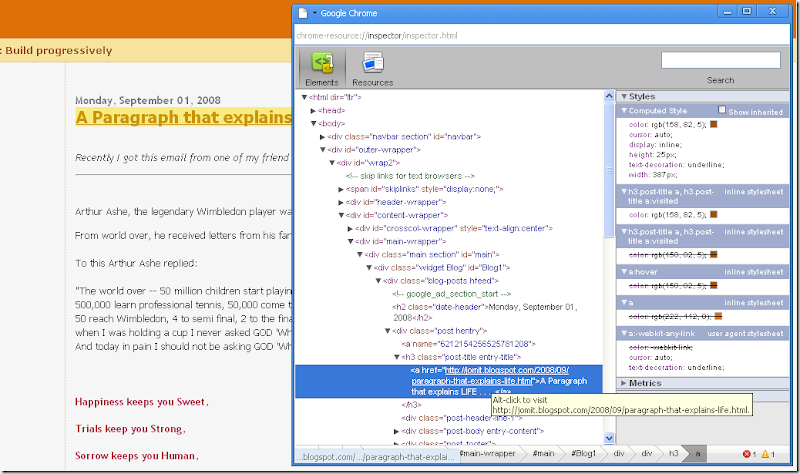Expand the head element node

pyautogui.click(x=314, y=111)
